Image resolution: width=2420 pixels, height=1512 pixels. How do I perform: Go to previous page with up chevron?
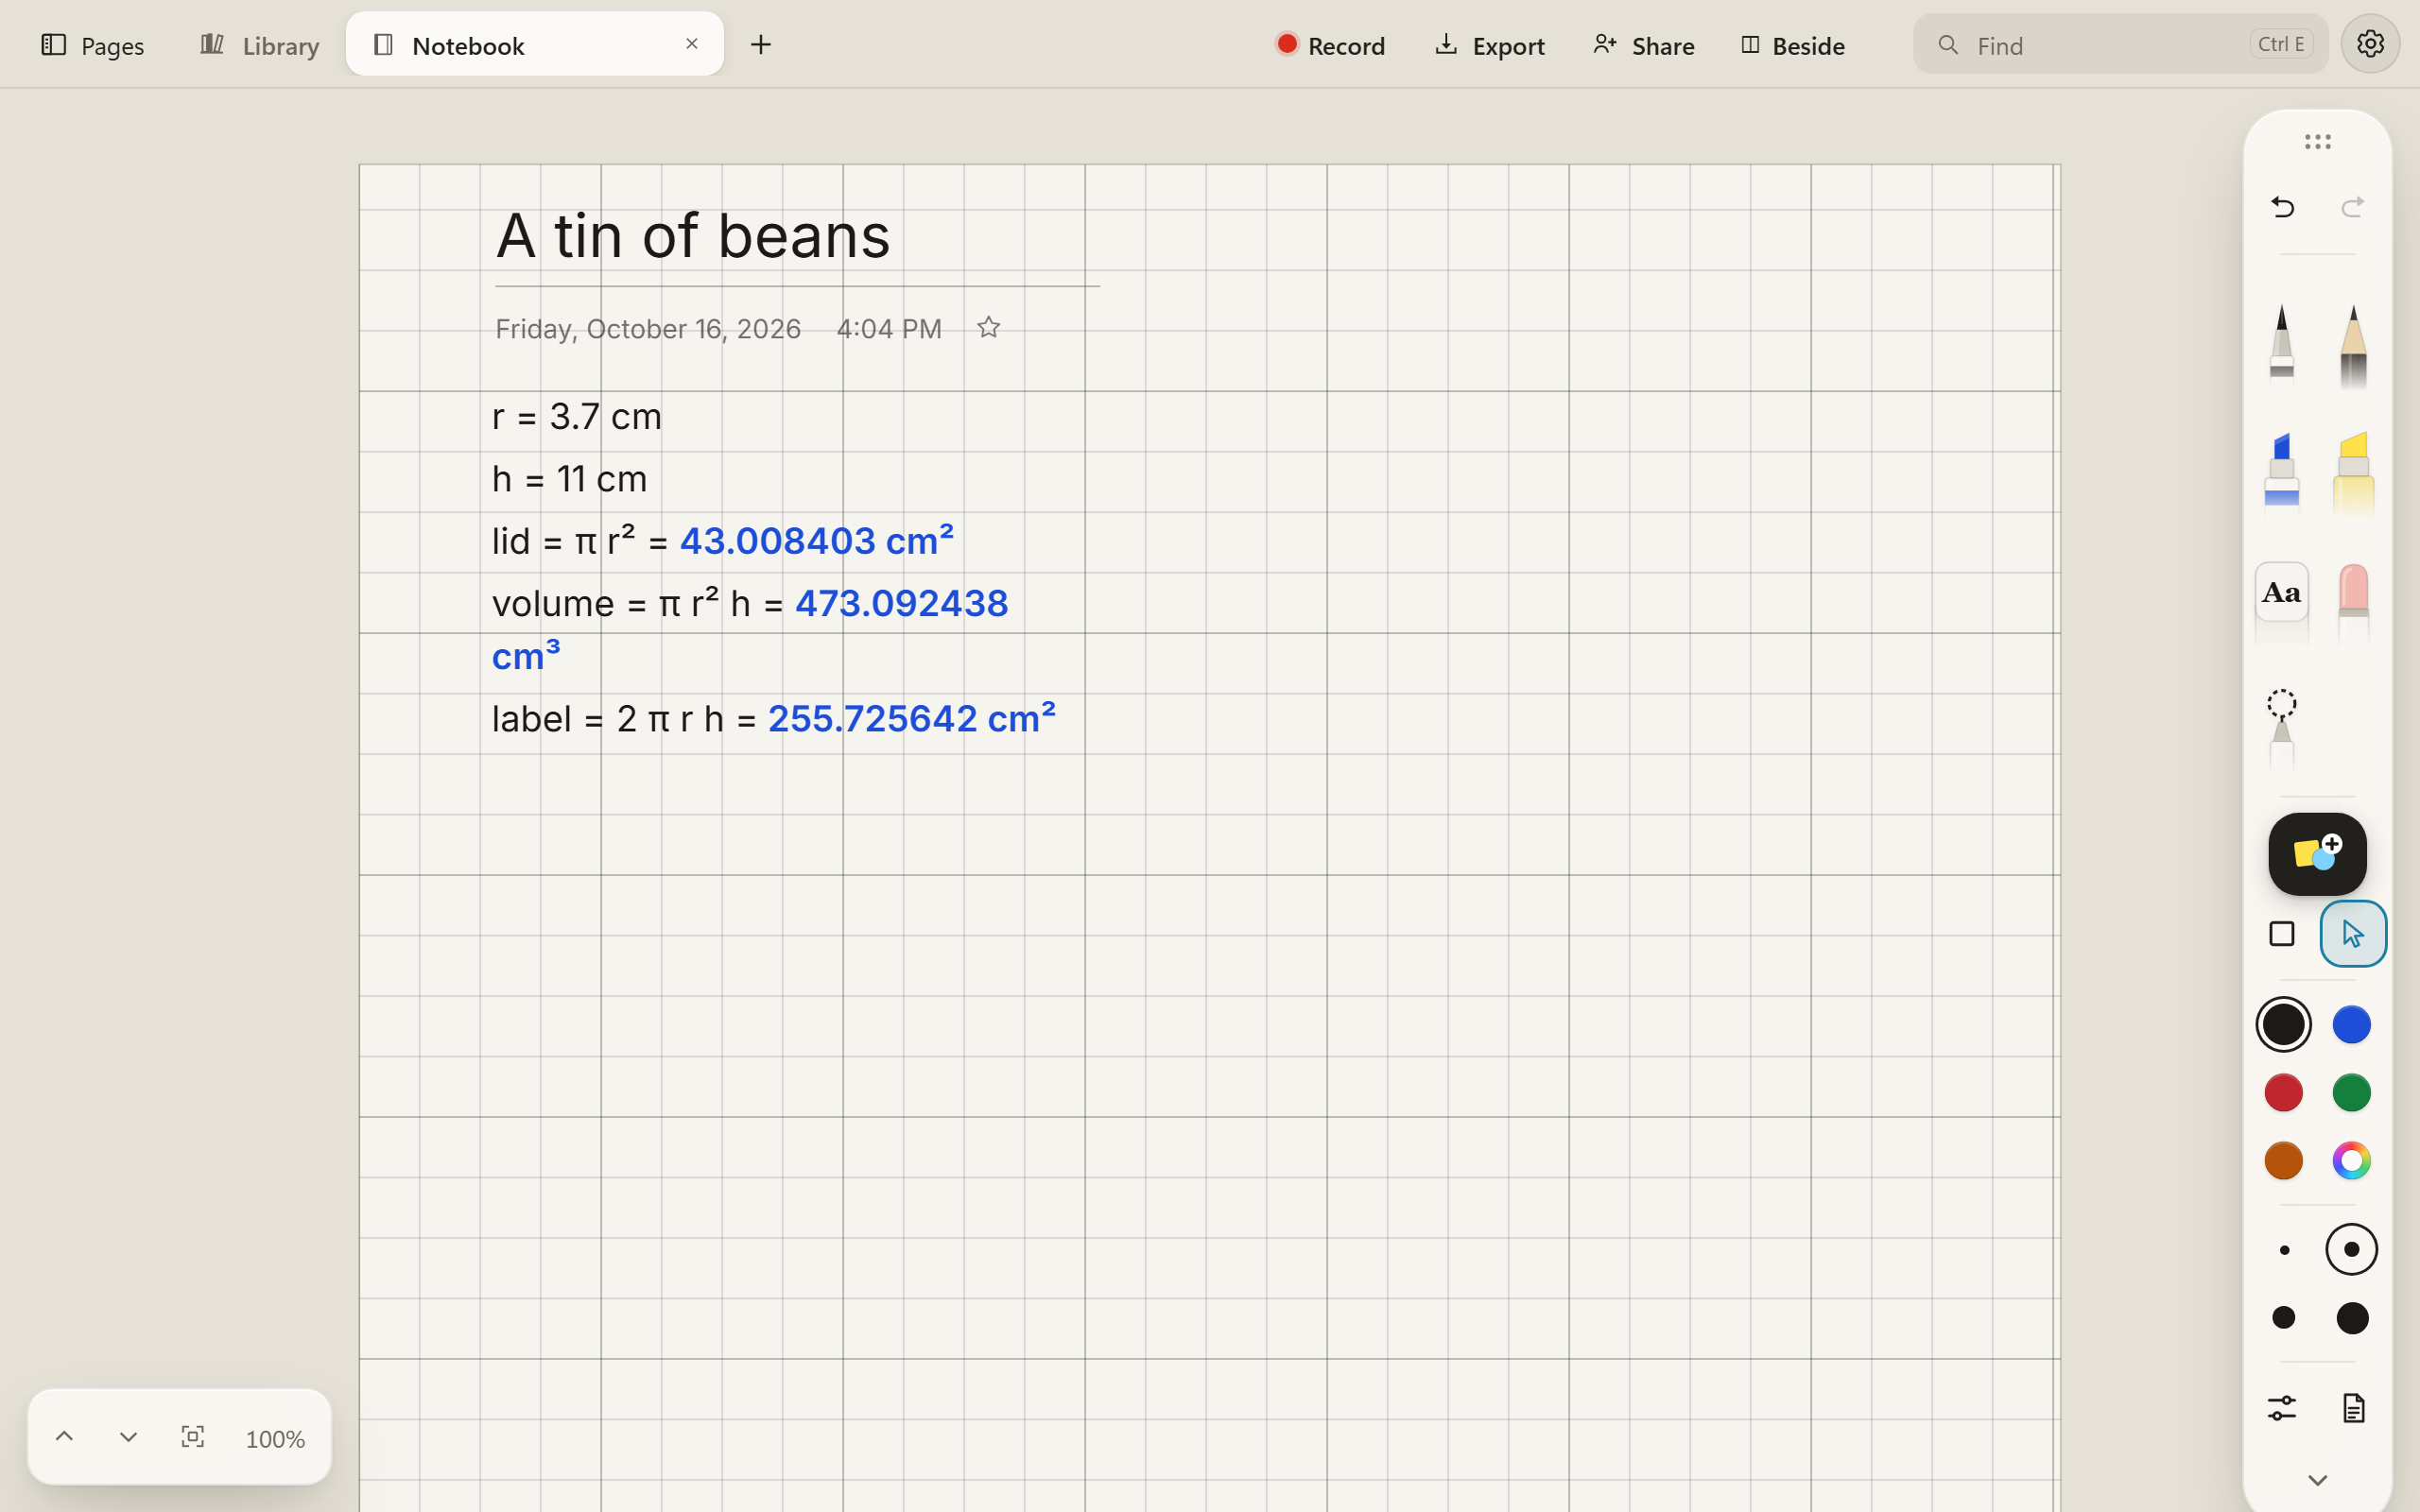64,1437
